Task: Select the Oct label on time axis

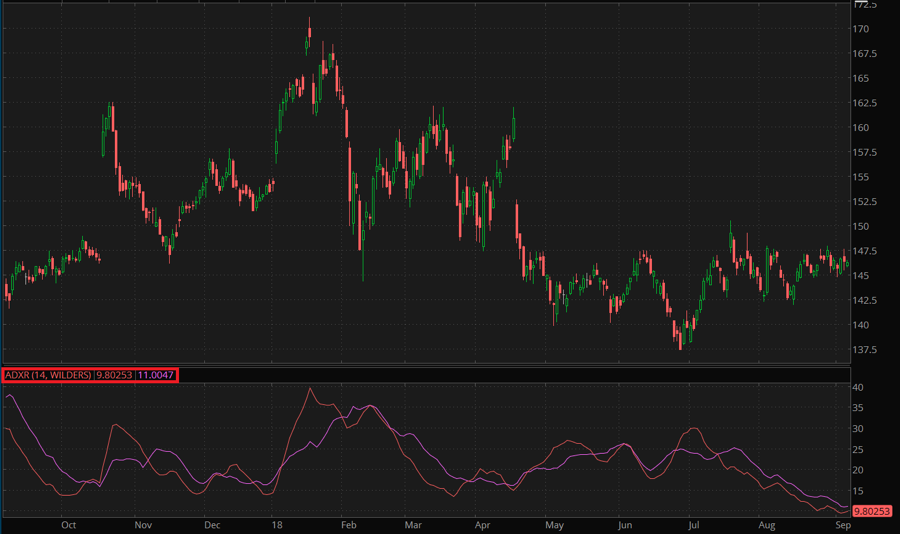Action: (x=68, y=524)
